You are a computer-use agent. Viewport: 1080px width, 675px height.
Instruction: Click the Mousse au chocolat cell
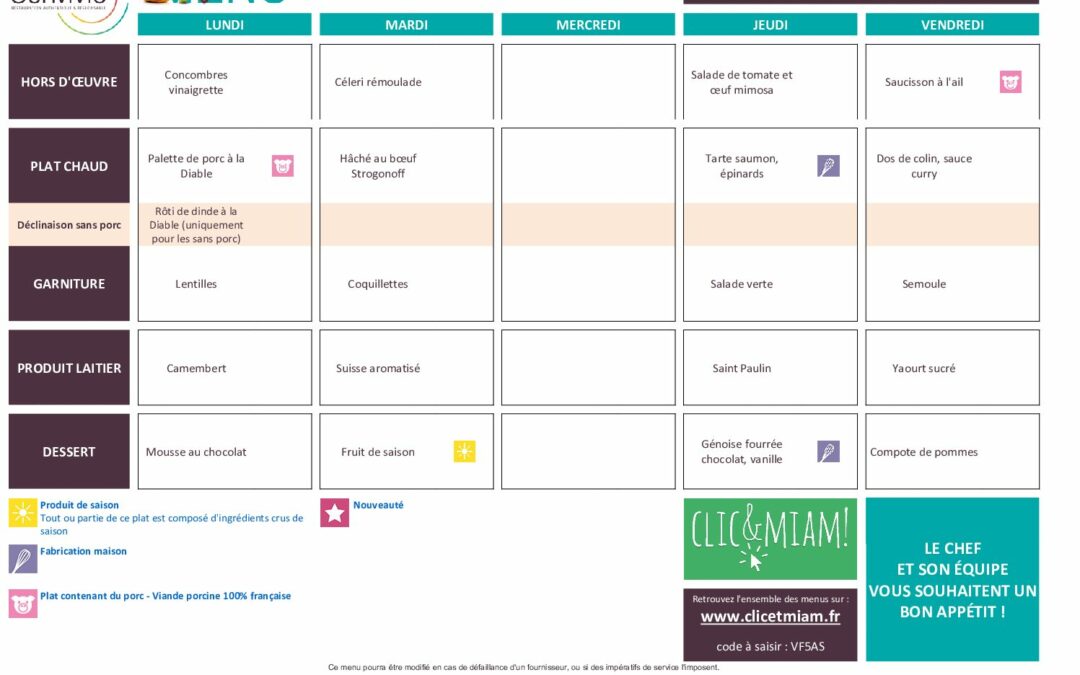(197, 452)
